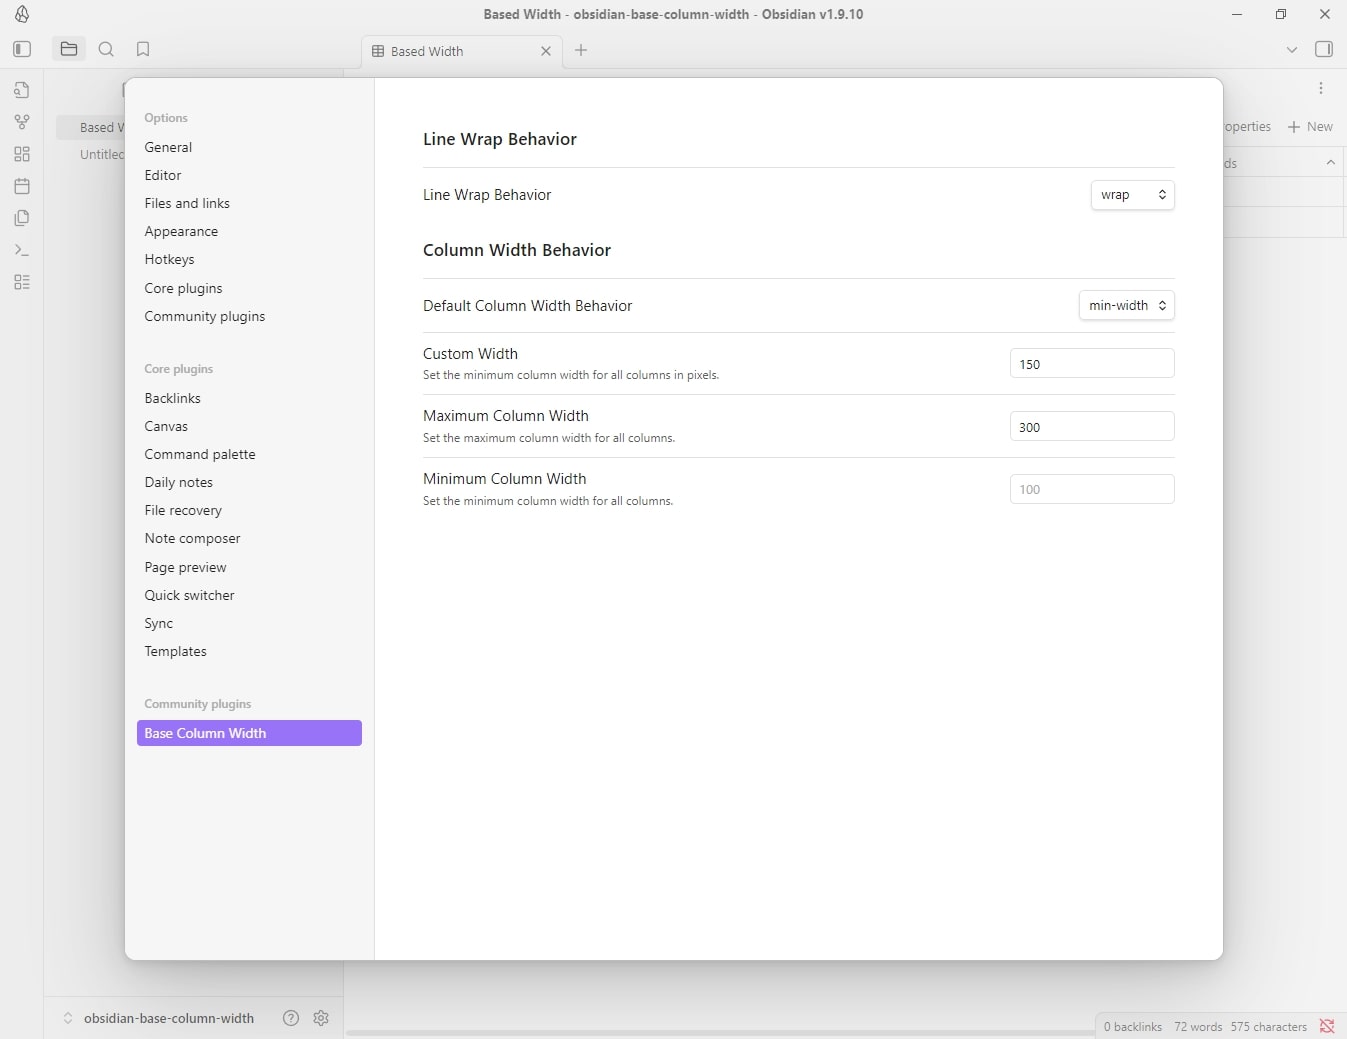Open the search magnifier icon
Screen dimensions: 1347x1039
click(106, 49)
